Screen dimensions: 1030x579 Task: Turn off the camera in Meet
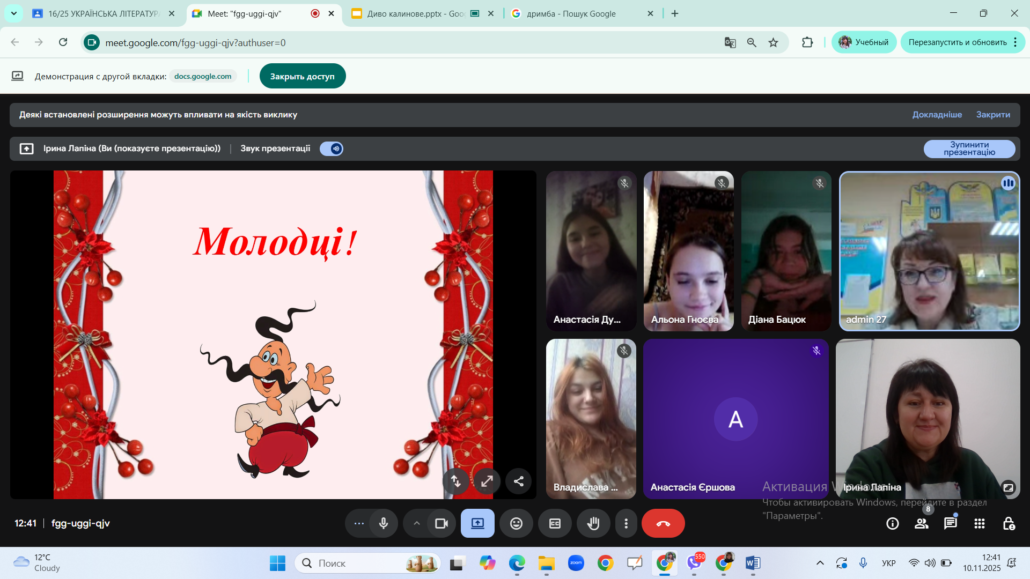click(x=440, y=523)
